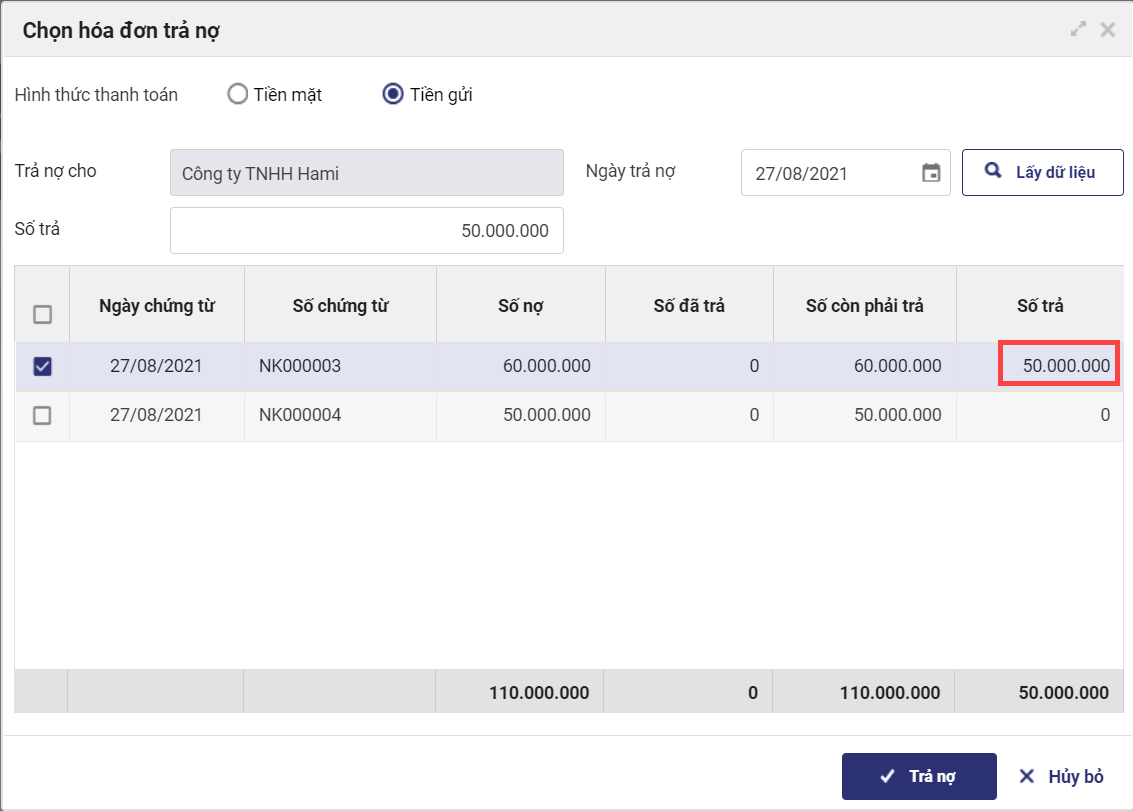This screenshot has height=811, width=1133.
Task: Click the Trả nợ cho company field
Action: click(x=367, y=173)
